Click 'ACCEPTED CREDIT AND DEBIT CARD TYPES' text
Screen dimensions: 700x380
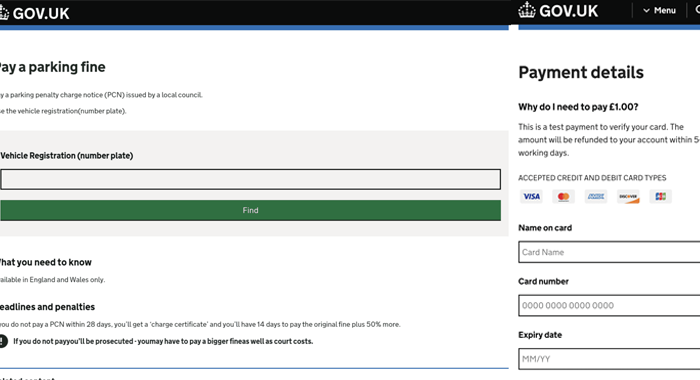point(592,178)
